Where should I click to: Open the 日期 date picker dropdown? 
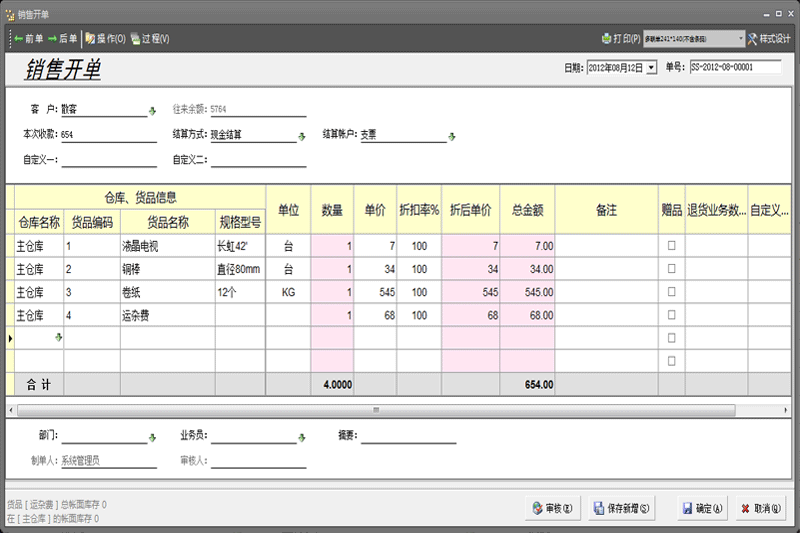click(652, 67)
